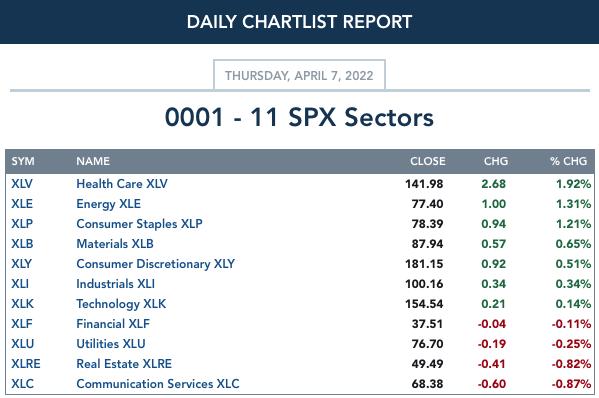
Task: Sort by the CHG column header
Action: click(x=496, y=161)
